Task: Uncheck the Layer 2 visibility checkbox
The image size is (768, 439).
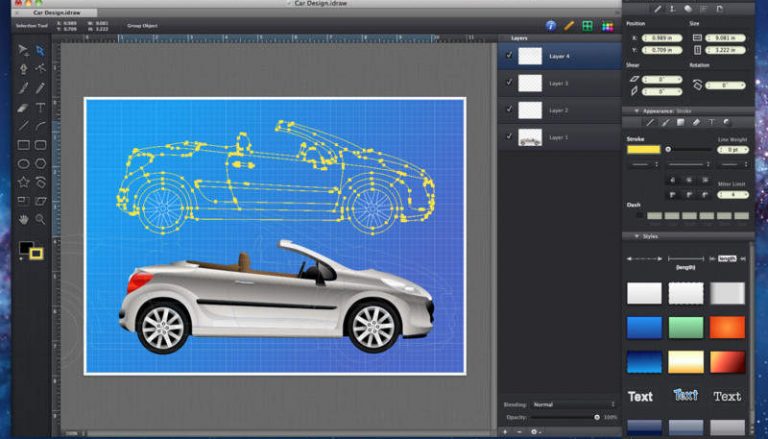Action: click(509, 110)
